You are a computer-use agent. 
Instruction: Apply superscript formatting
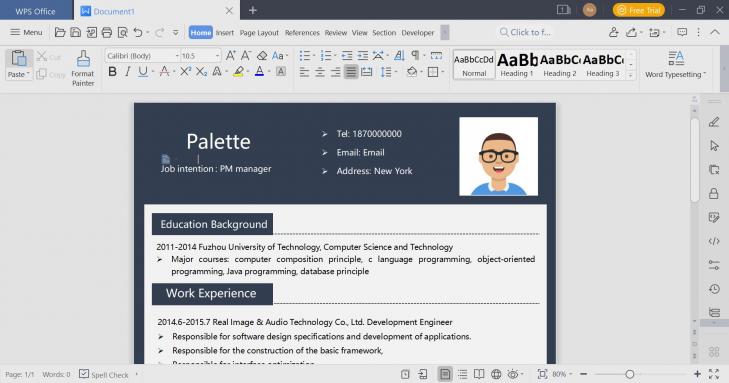[x=185, y=72]
